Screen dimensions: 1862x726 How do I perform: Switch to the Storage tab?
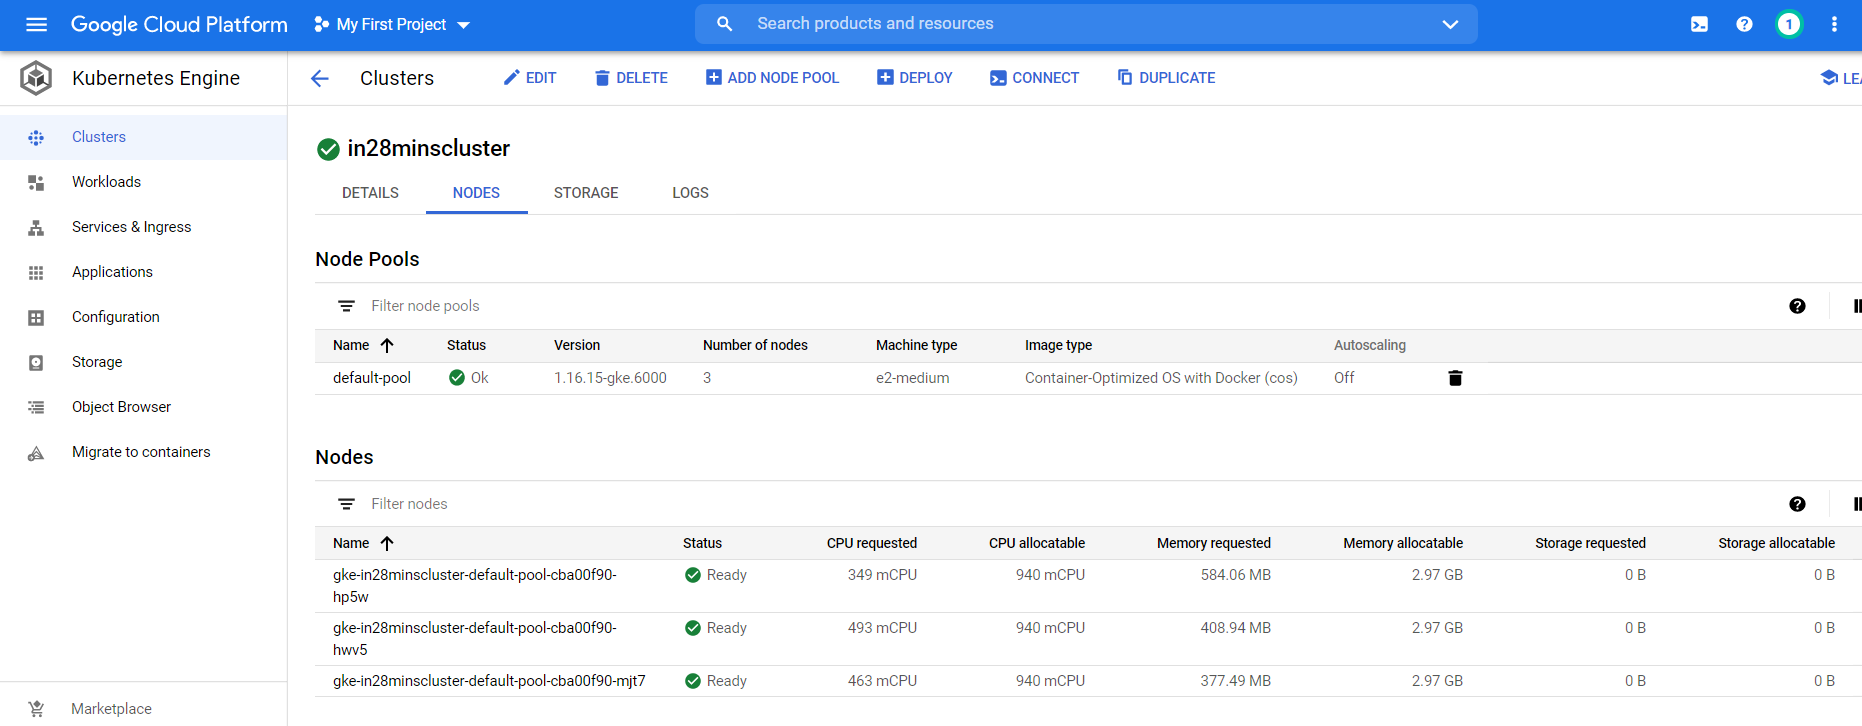point(586,193)
